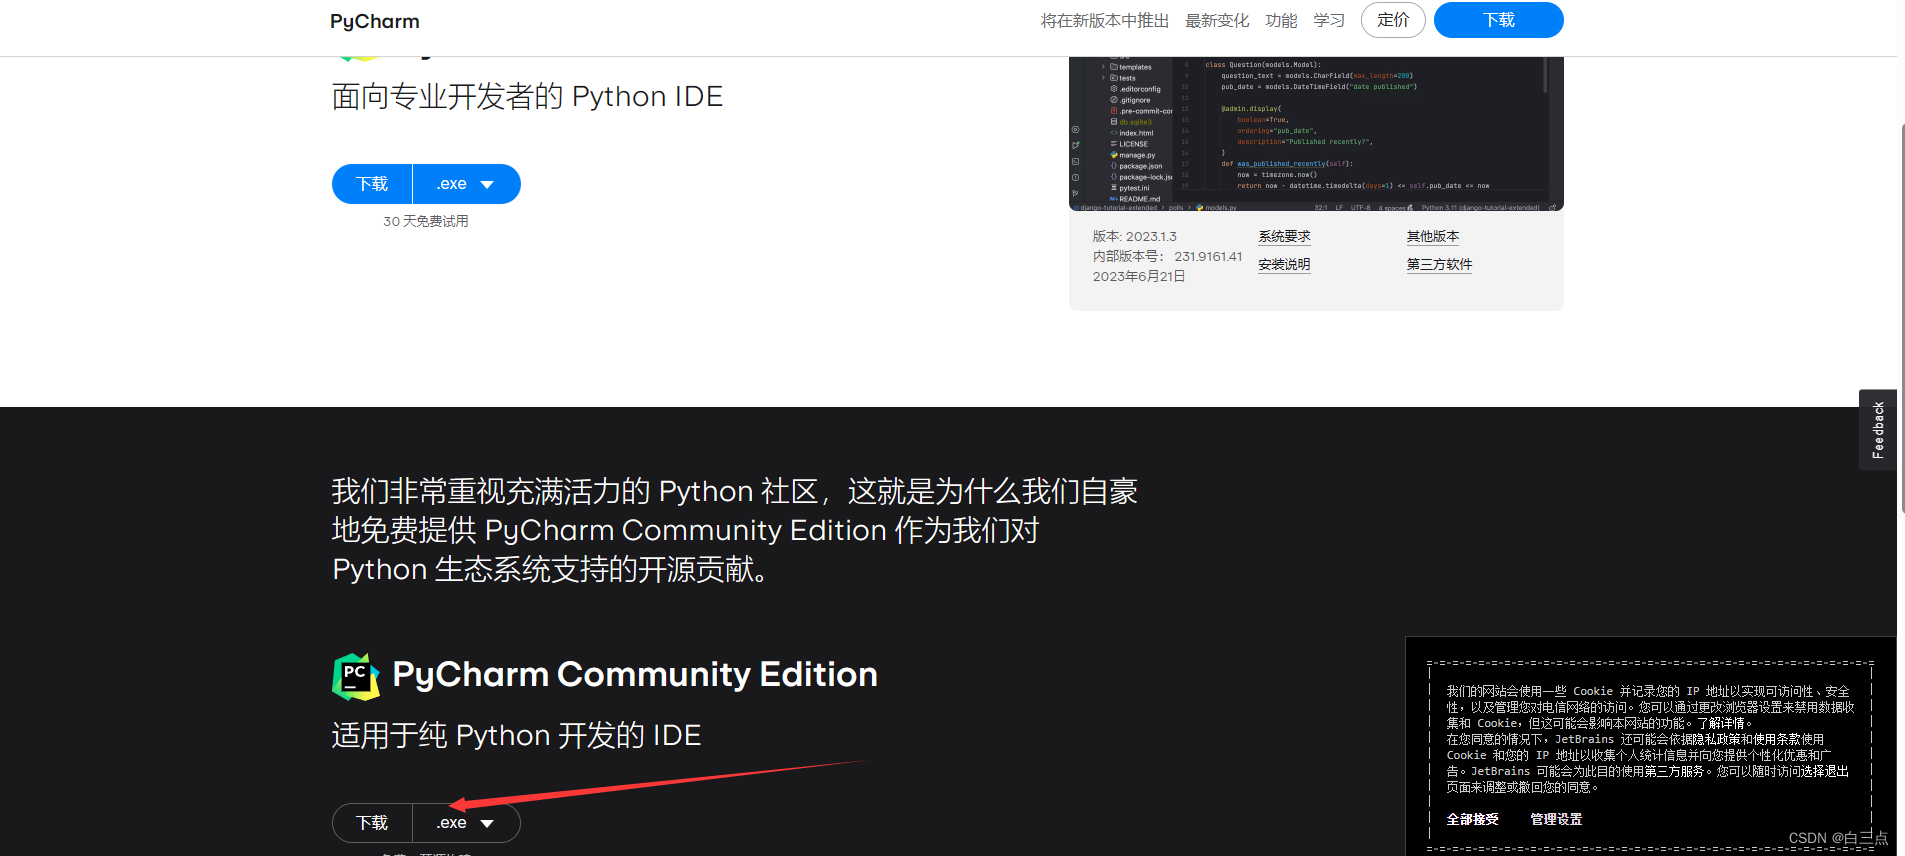Click the blue Professional 下载 button
Image resolution: width=1905 pixels, height=856 pixels.
pyautogui.click(x=372, y=184)
